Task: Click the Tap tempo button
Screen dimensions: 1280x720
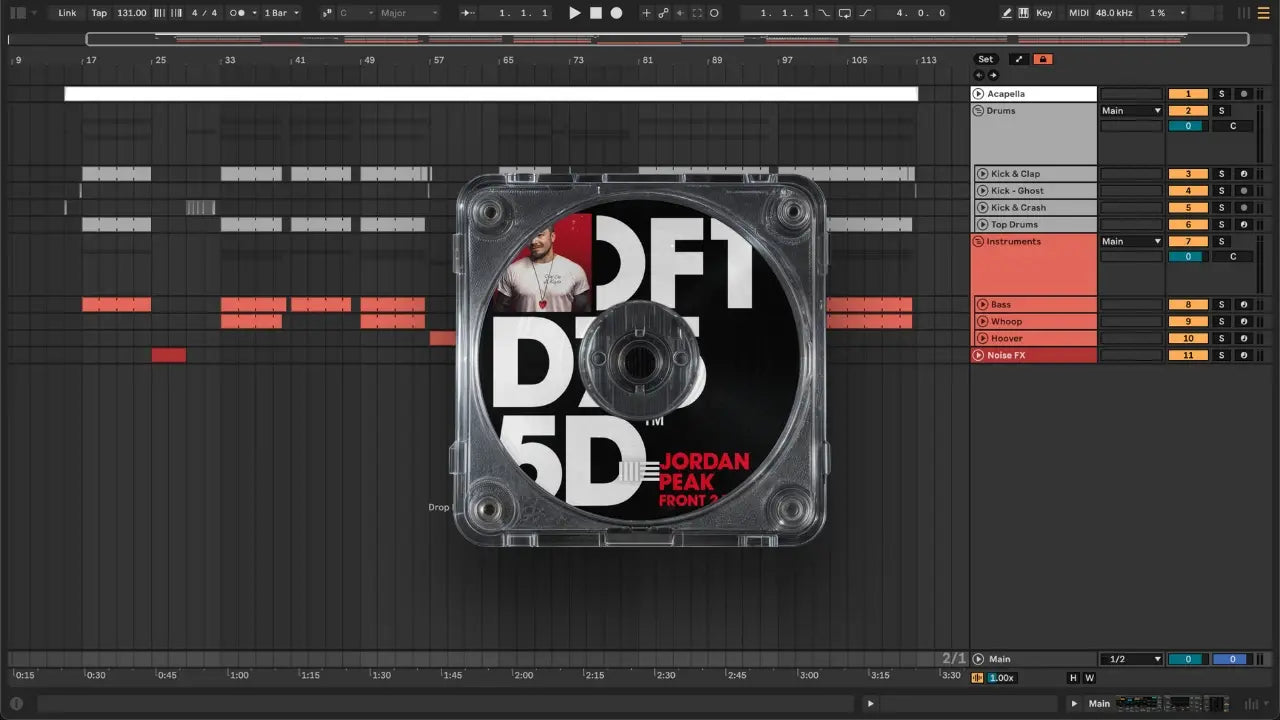Action: 99,13
